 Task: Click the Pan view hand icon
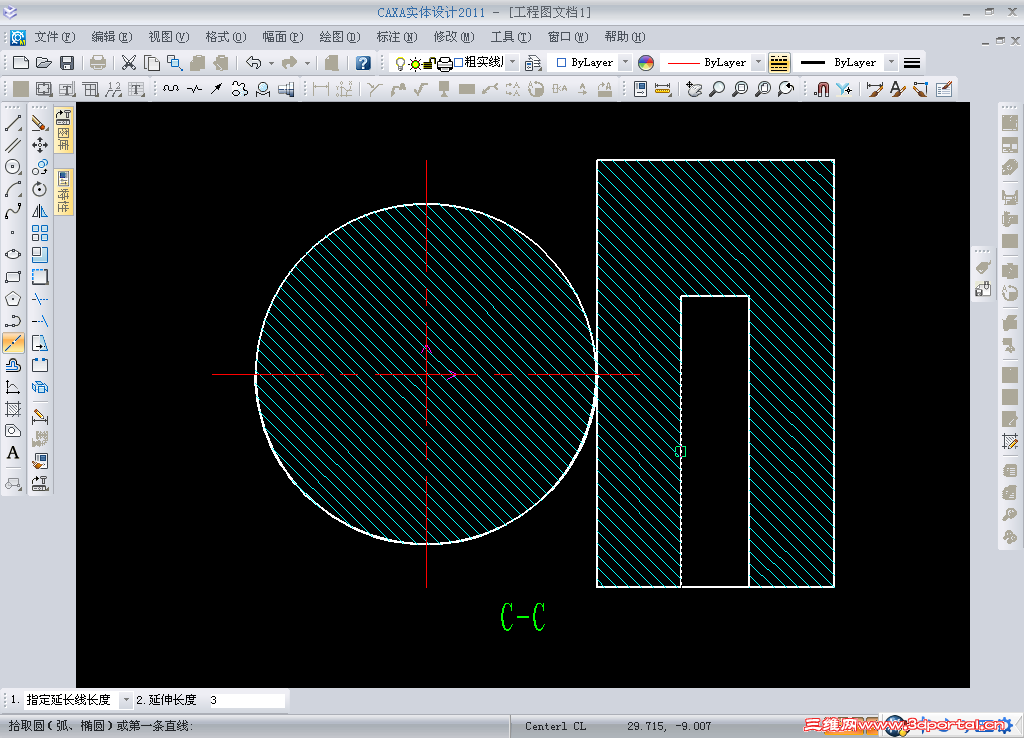point(694,89)
